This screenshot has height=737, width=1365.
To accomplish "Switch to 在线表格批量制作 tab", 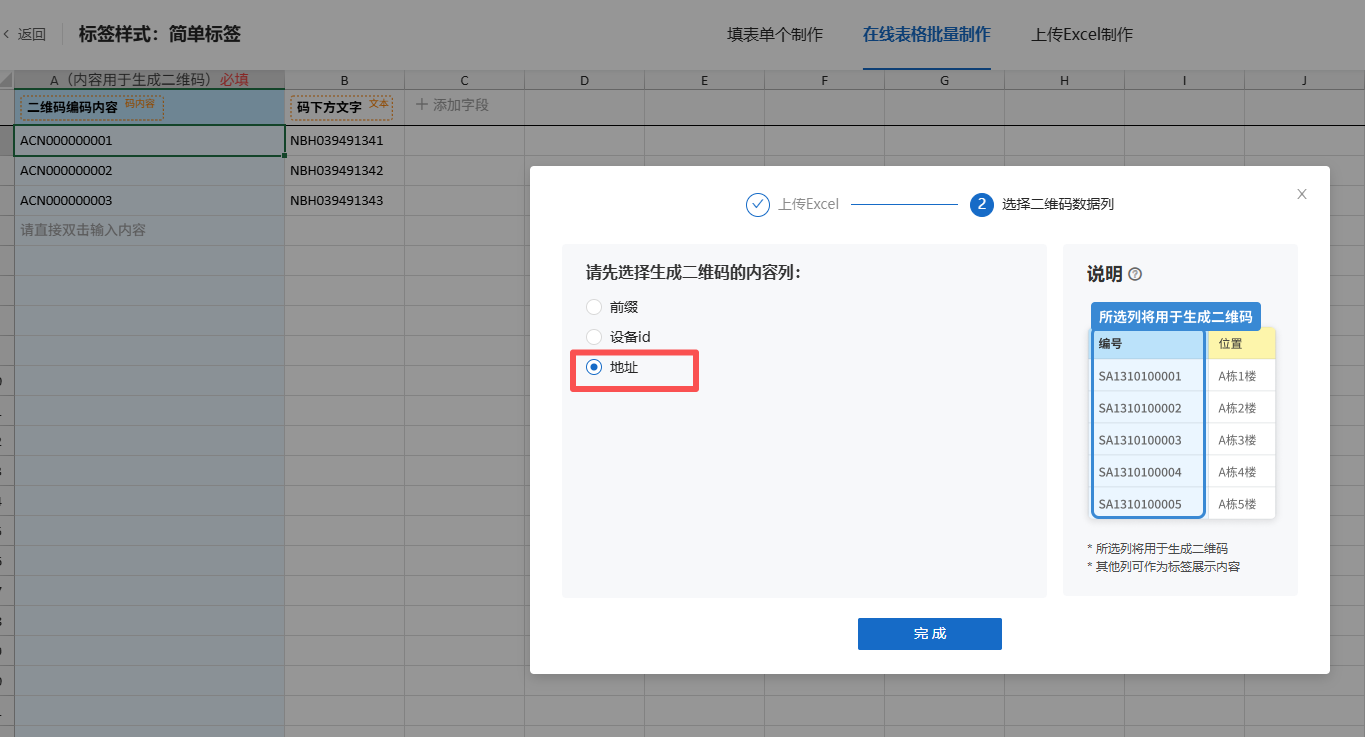I will click(927, 34).
